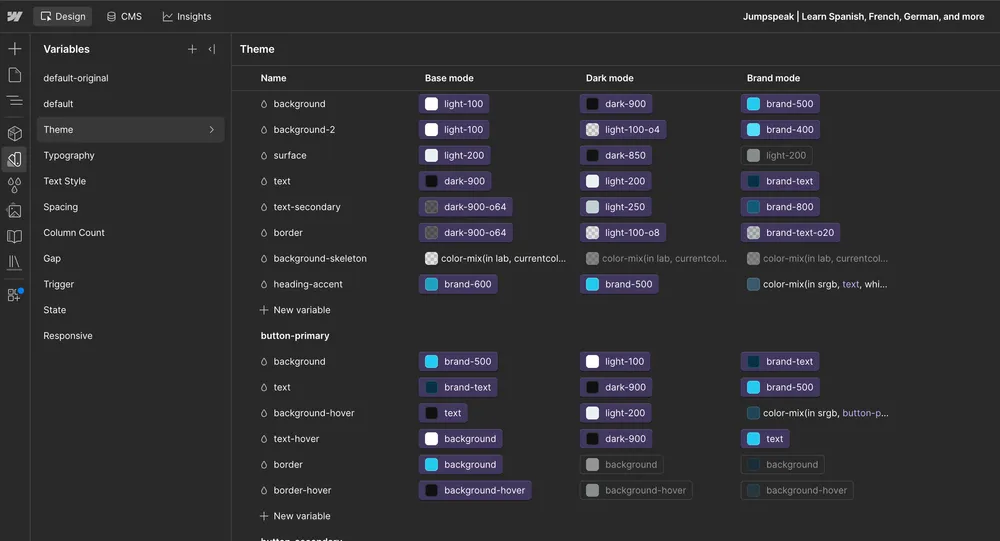
Task: Open the Components cube icon
Action: pyautogui.click(x=15, y=133)
